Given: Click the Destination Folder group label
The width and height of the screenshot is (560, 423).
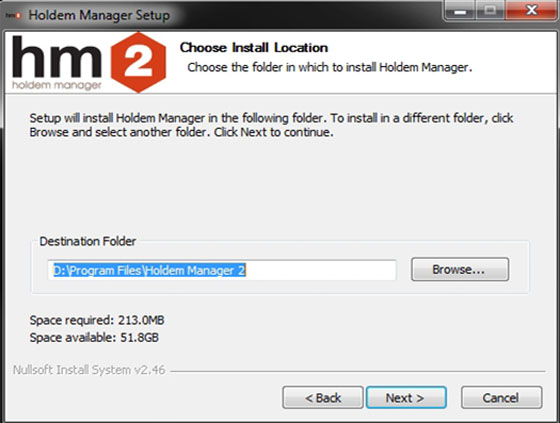Looking at the screenshot, I should point(88,241).
